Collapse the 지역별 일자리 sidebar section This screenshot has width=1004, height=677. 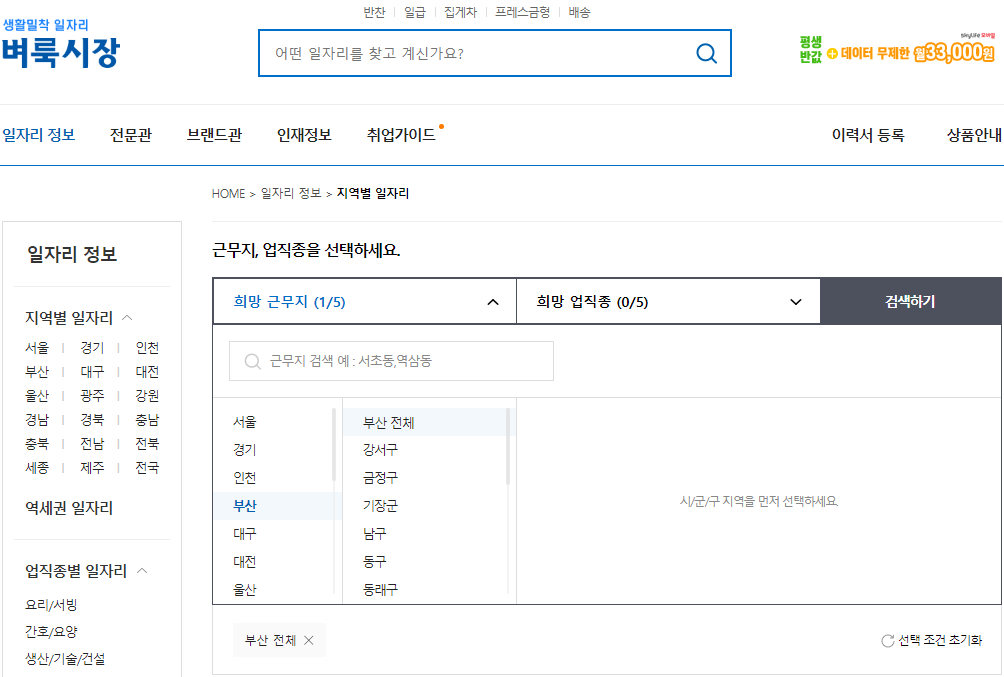(126, 317)
